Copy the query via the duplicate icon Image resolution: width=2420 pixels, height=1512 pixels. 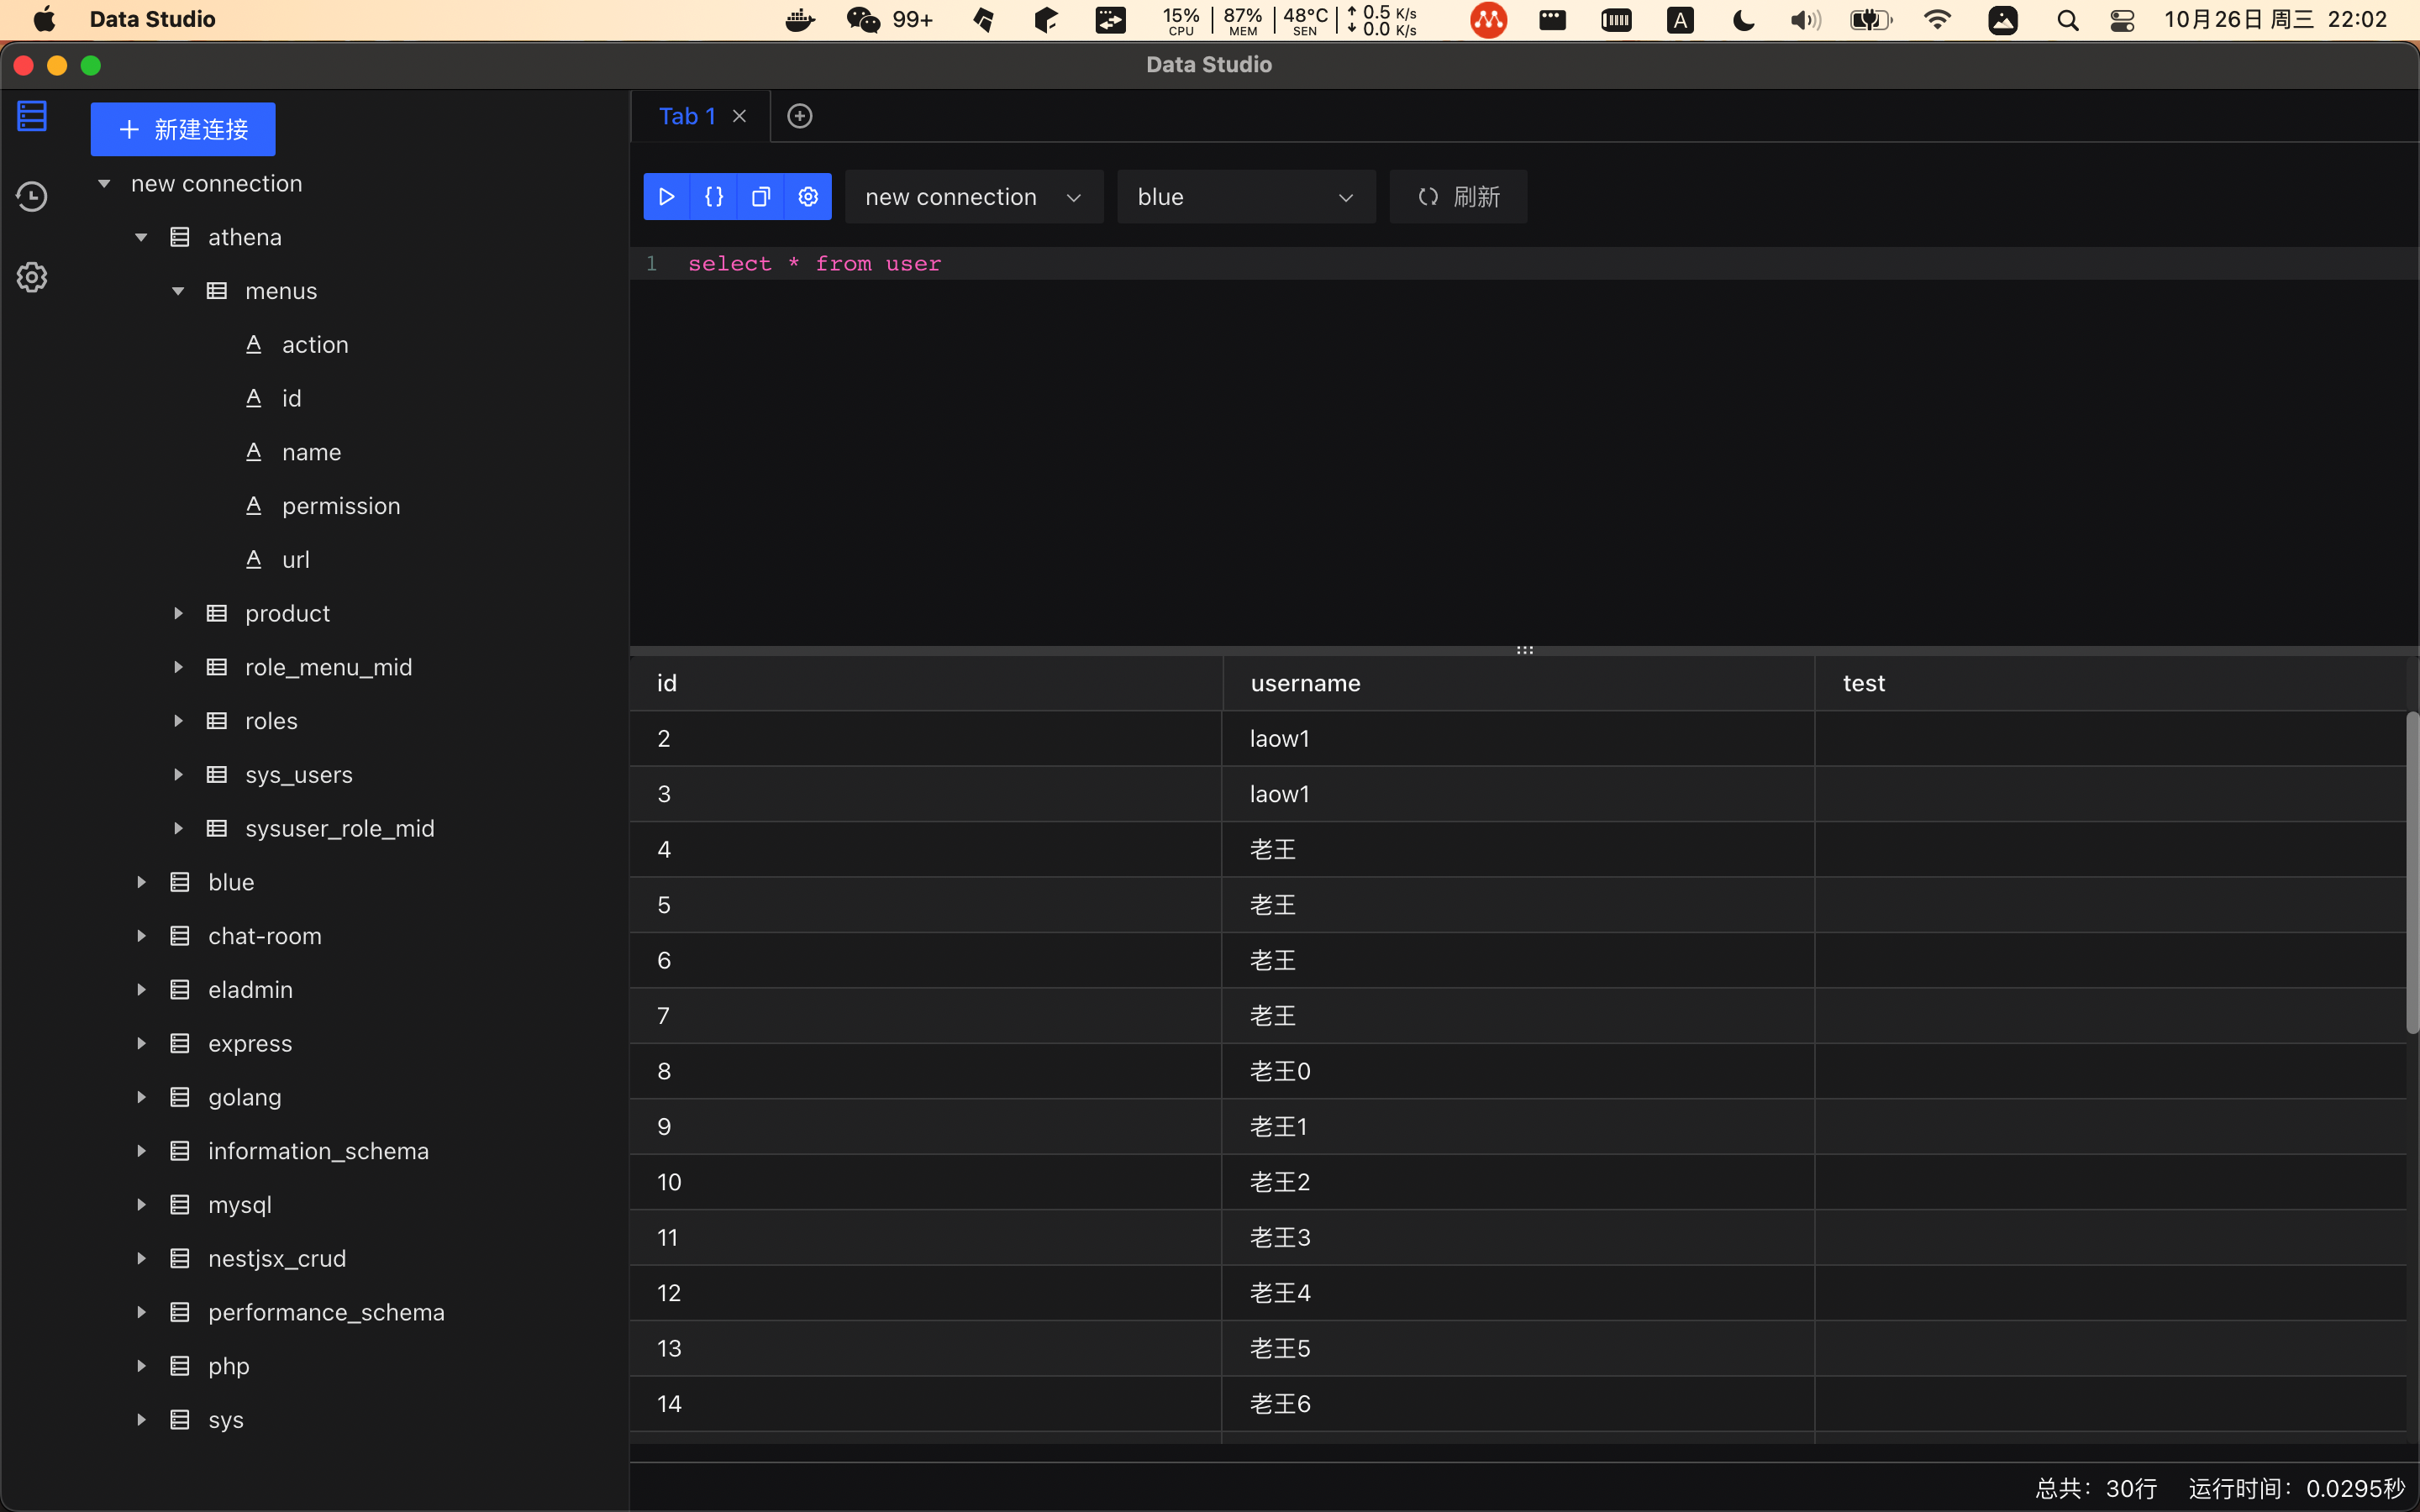(760, 196)
